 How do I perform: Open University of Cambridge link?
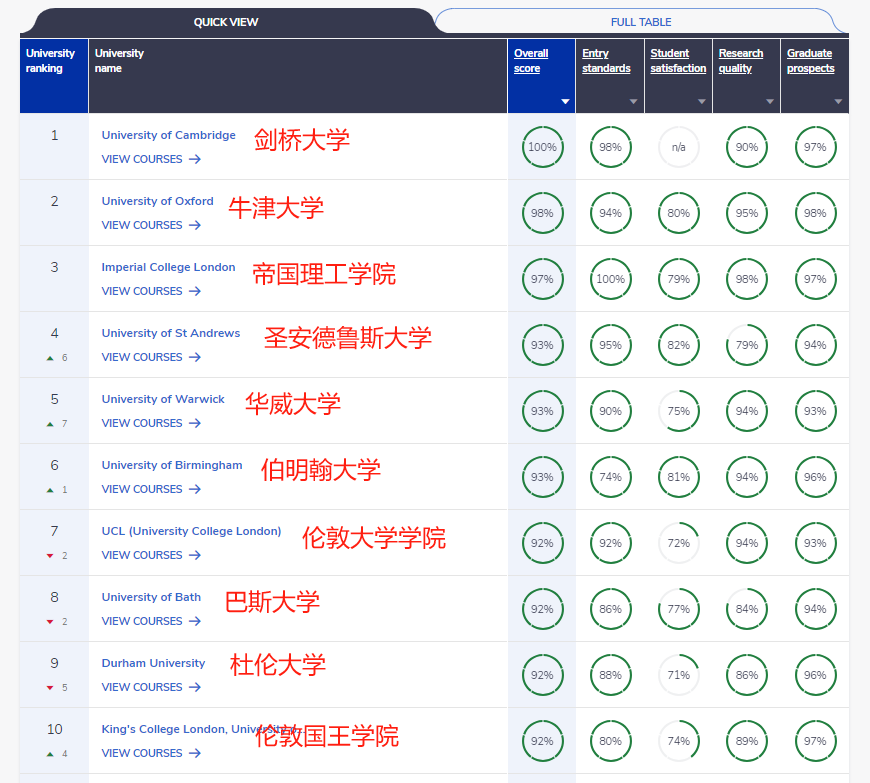168,135
